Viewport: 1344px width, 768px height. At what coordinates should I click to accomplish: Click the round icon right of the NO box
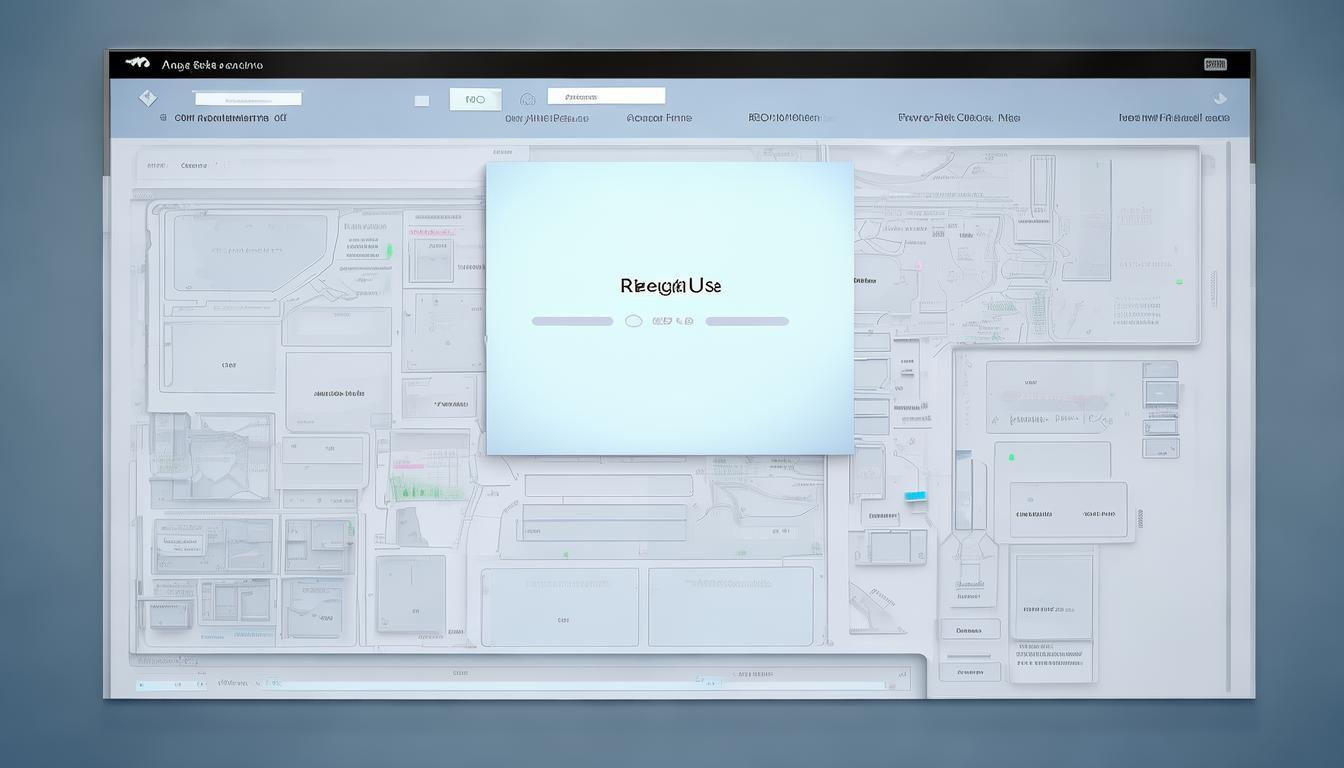[528, 99]
